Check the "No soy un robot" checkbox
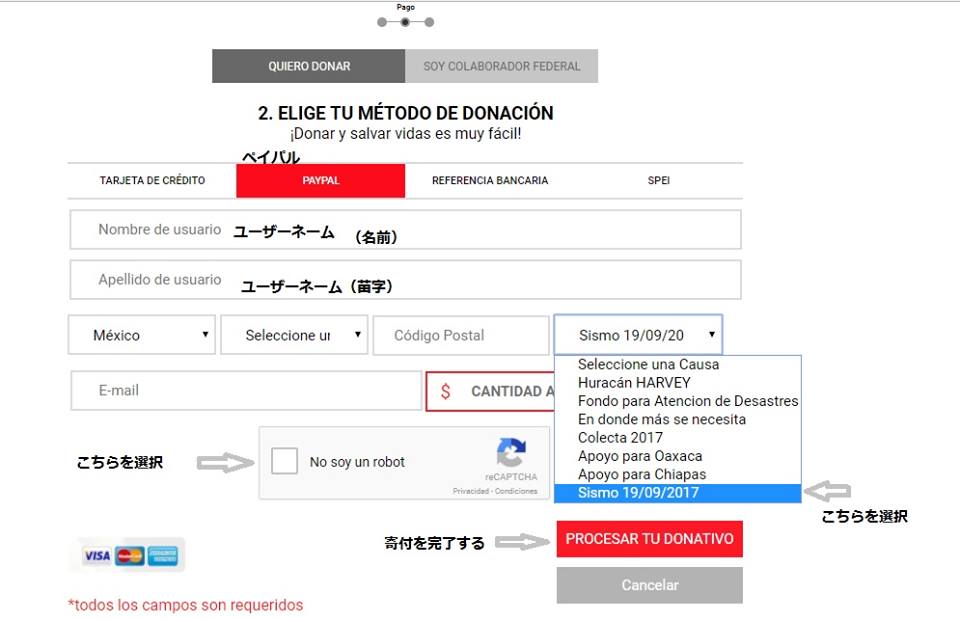Screen dimensions: 960x621 pyautogui.click(x=285, y=461)
